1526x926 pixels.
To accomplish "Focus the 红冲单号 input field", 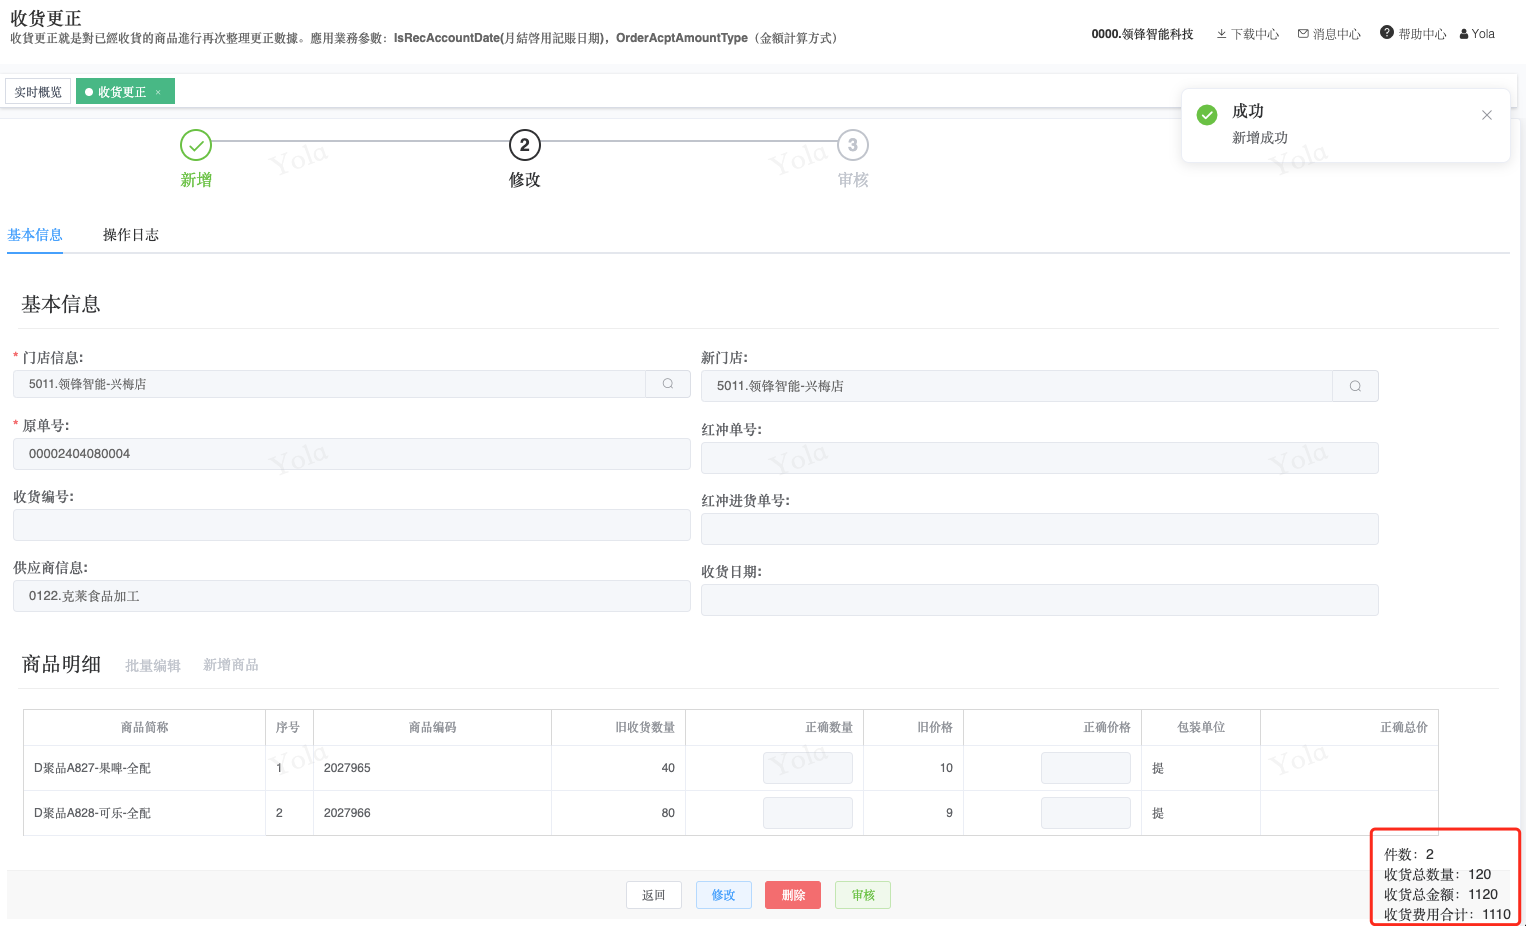I will 1040,458.
